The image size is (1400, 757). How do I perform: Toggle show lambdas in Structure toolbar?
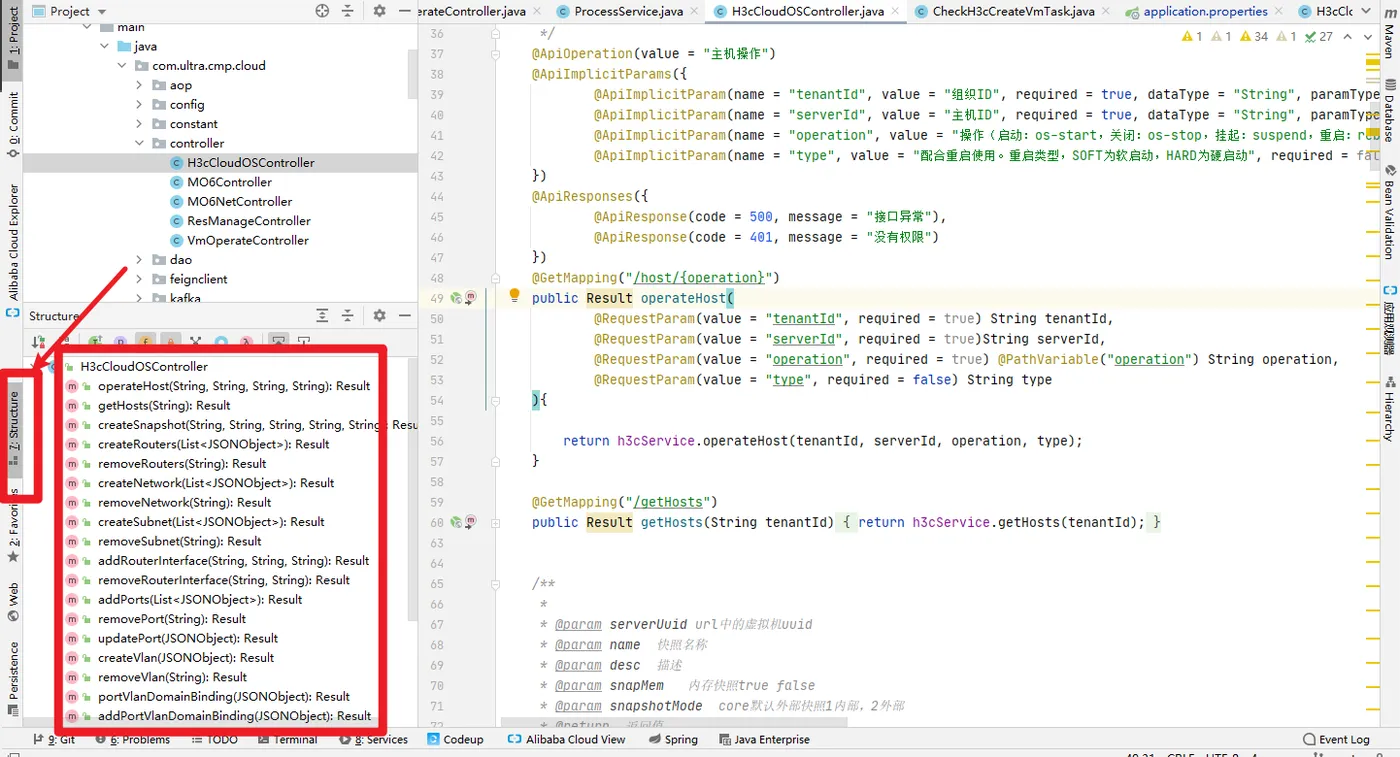pyautogui.click(x=246, y=341)
